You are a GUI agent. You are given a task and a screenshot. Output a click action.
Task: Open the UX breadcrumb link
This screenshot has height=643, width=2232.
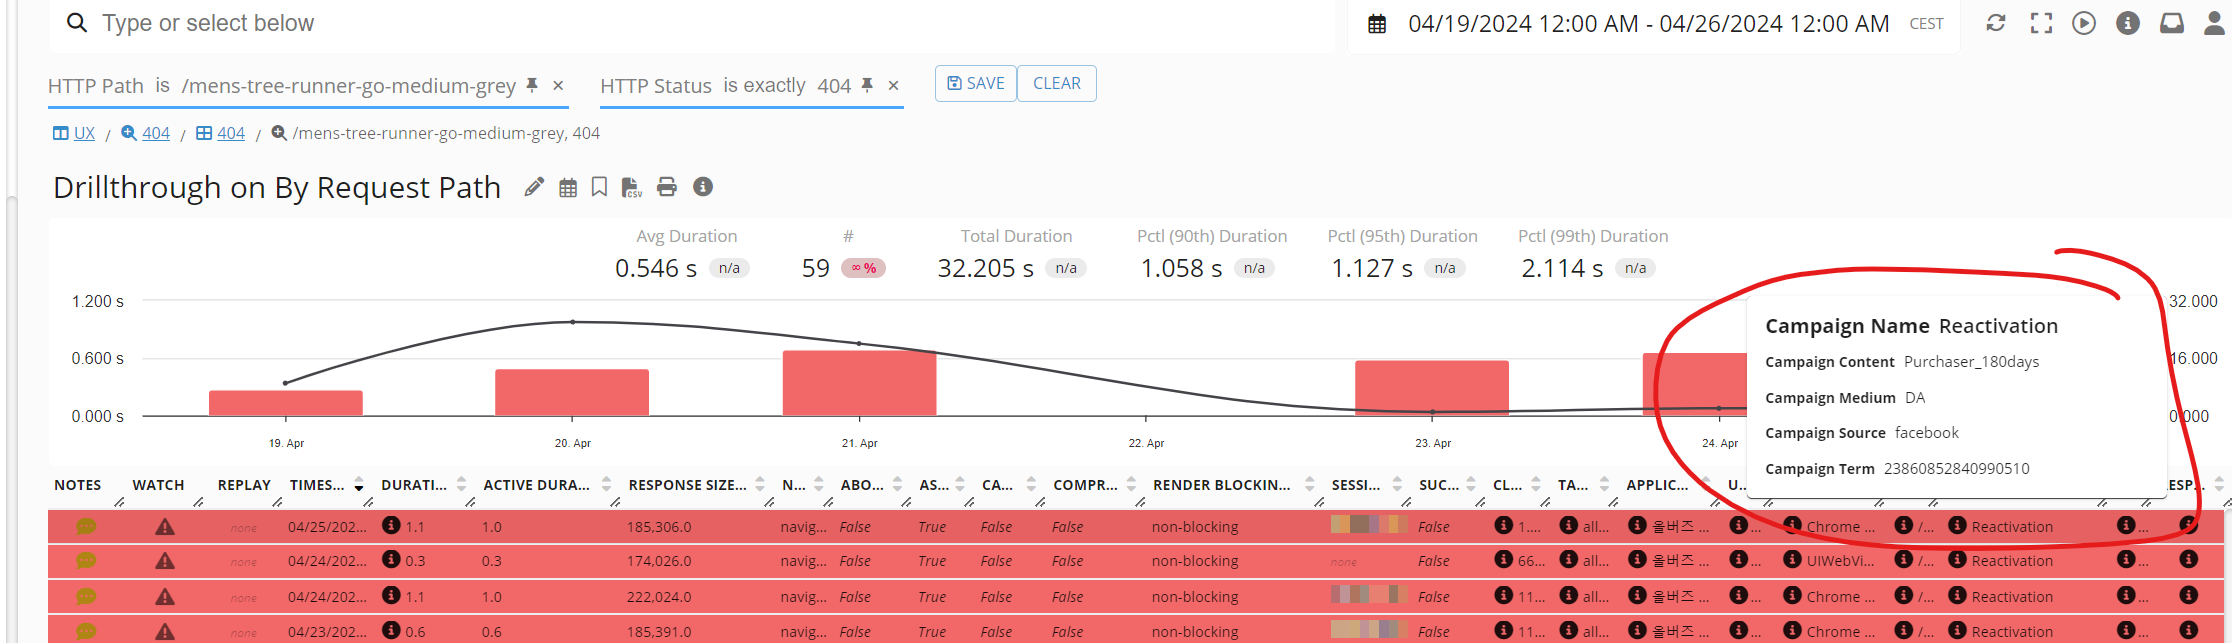84,133
